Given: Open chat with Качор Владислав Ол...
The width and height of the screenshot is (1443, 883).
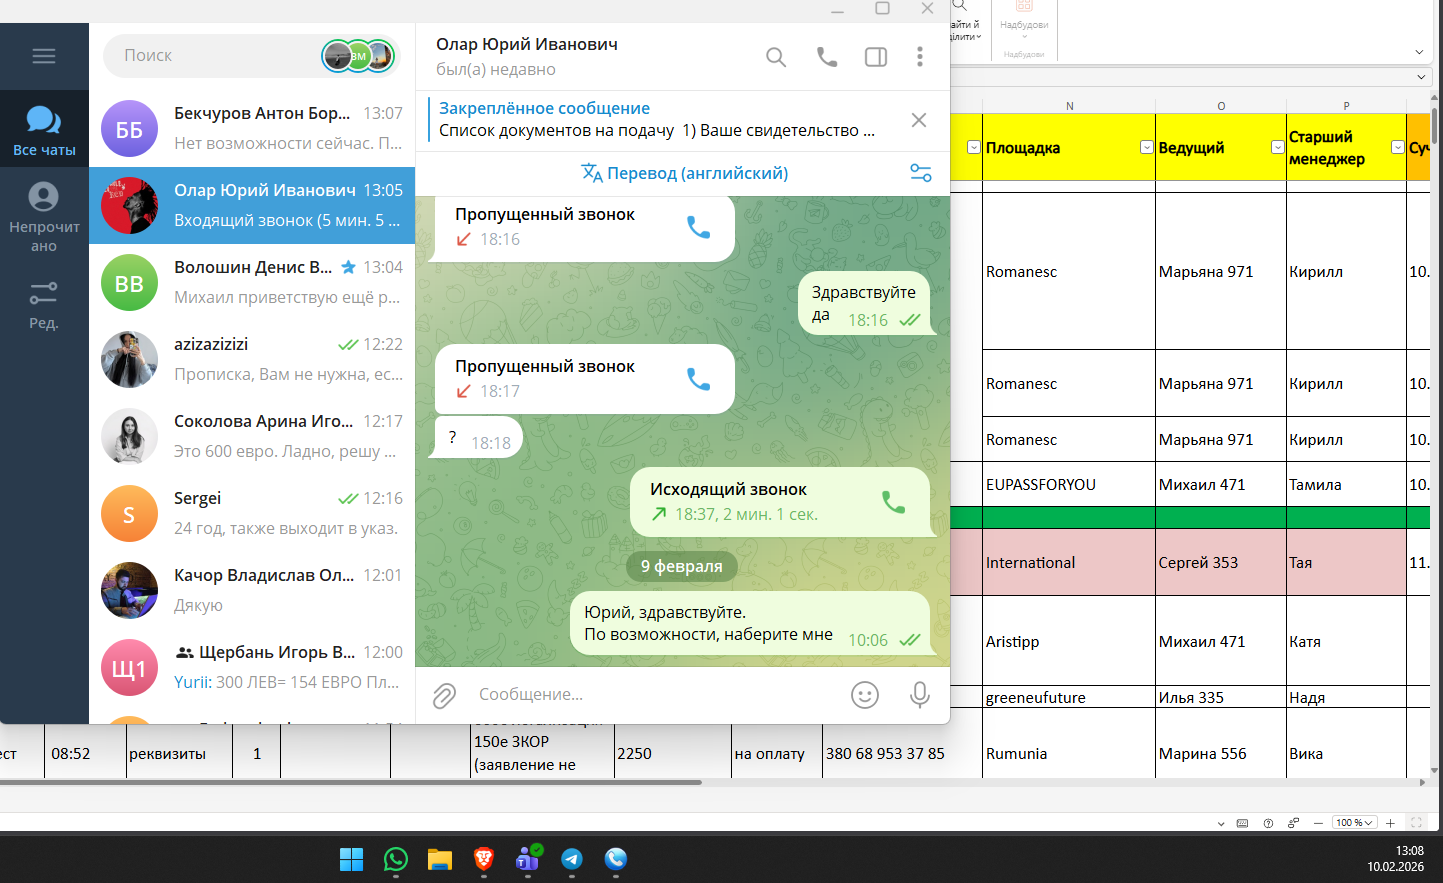Looking at the screenshot, I should (x=252, y=590).
